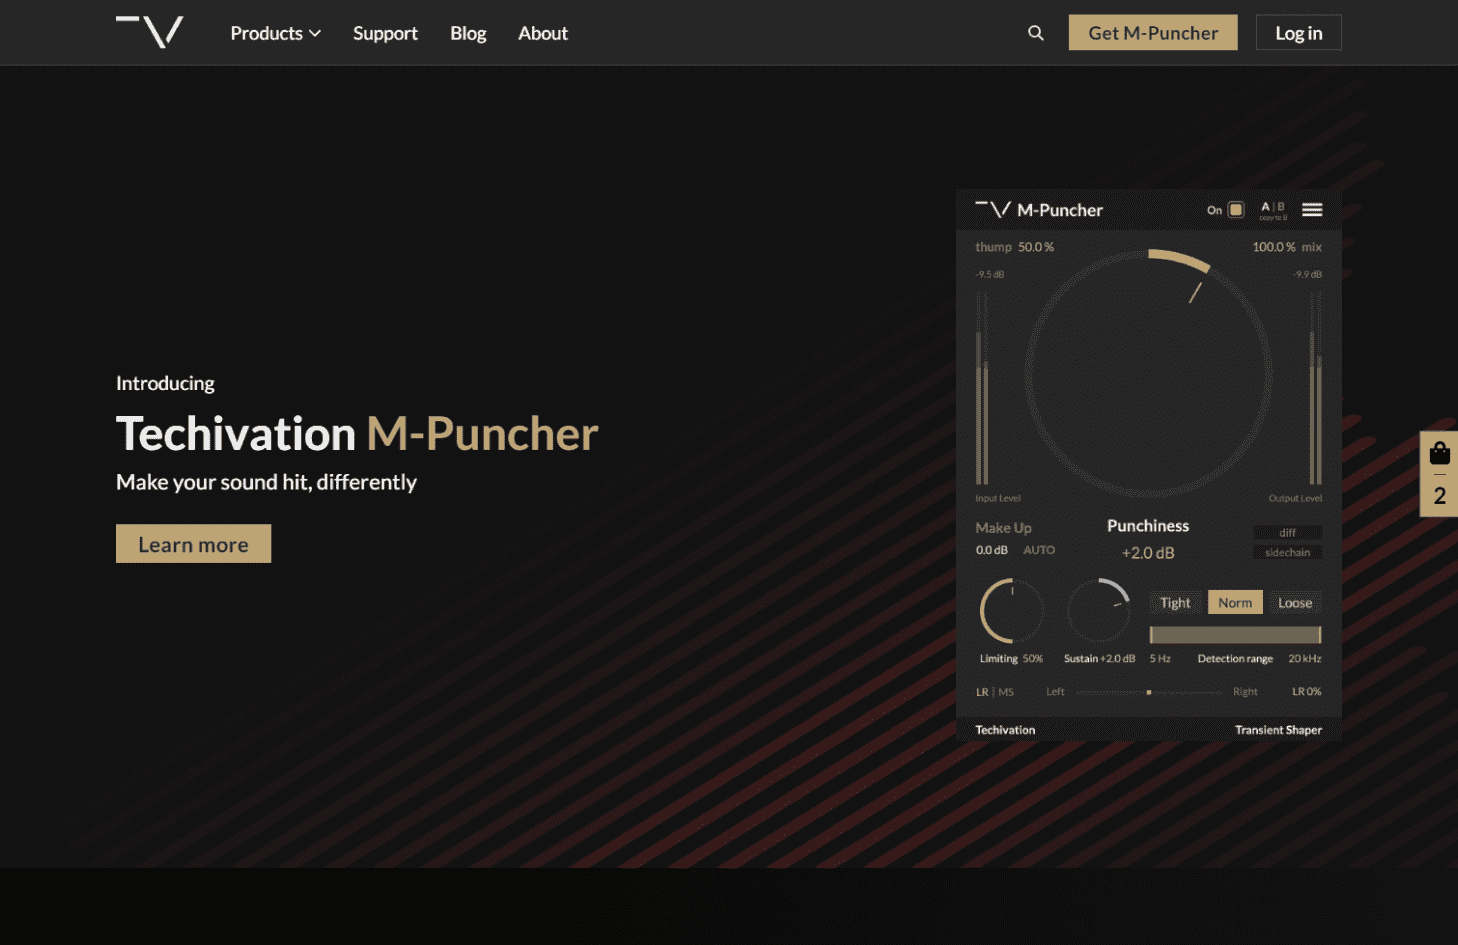
Task: Enable the diff toggle
Action: tap(1287, 533)
